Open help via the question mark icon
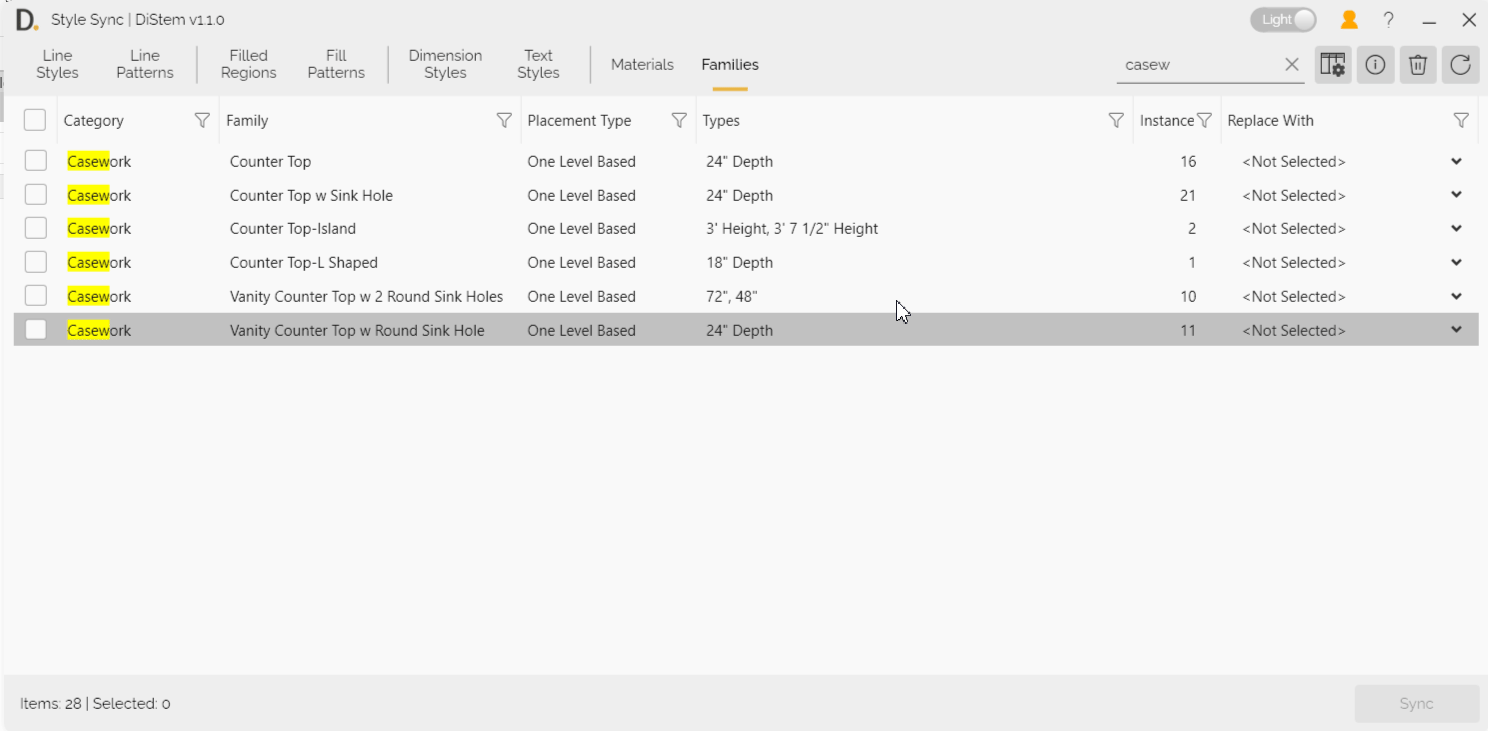 click(x=1388, y=19)
